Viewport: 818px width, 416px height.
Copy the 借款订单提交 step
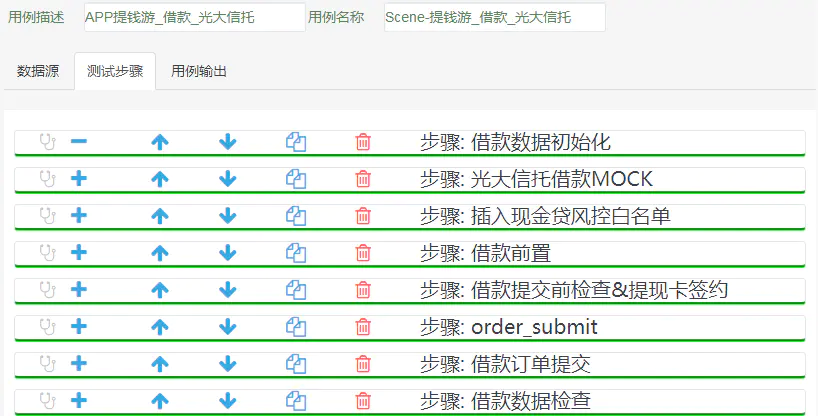(296, 364)
